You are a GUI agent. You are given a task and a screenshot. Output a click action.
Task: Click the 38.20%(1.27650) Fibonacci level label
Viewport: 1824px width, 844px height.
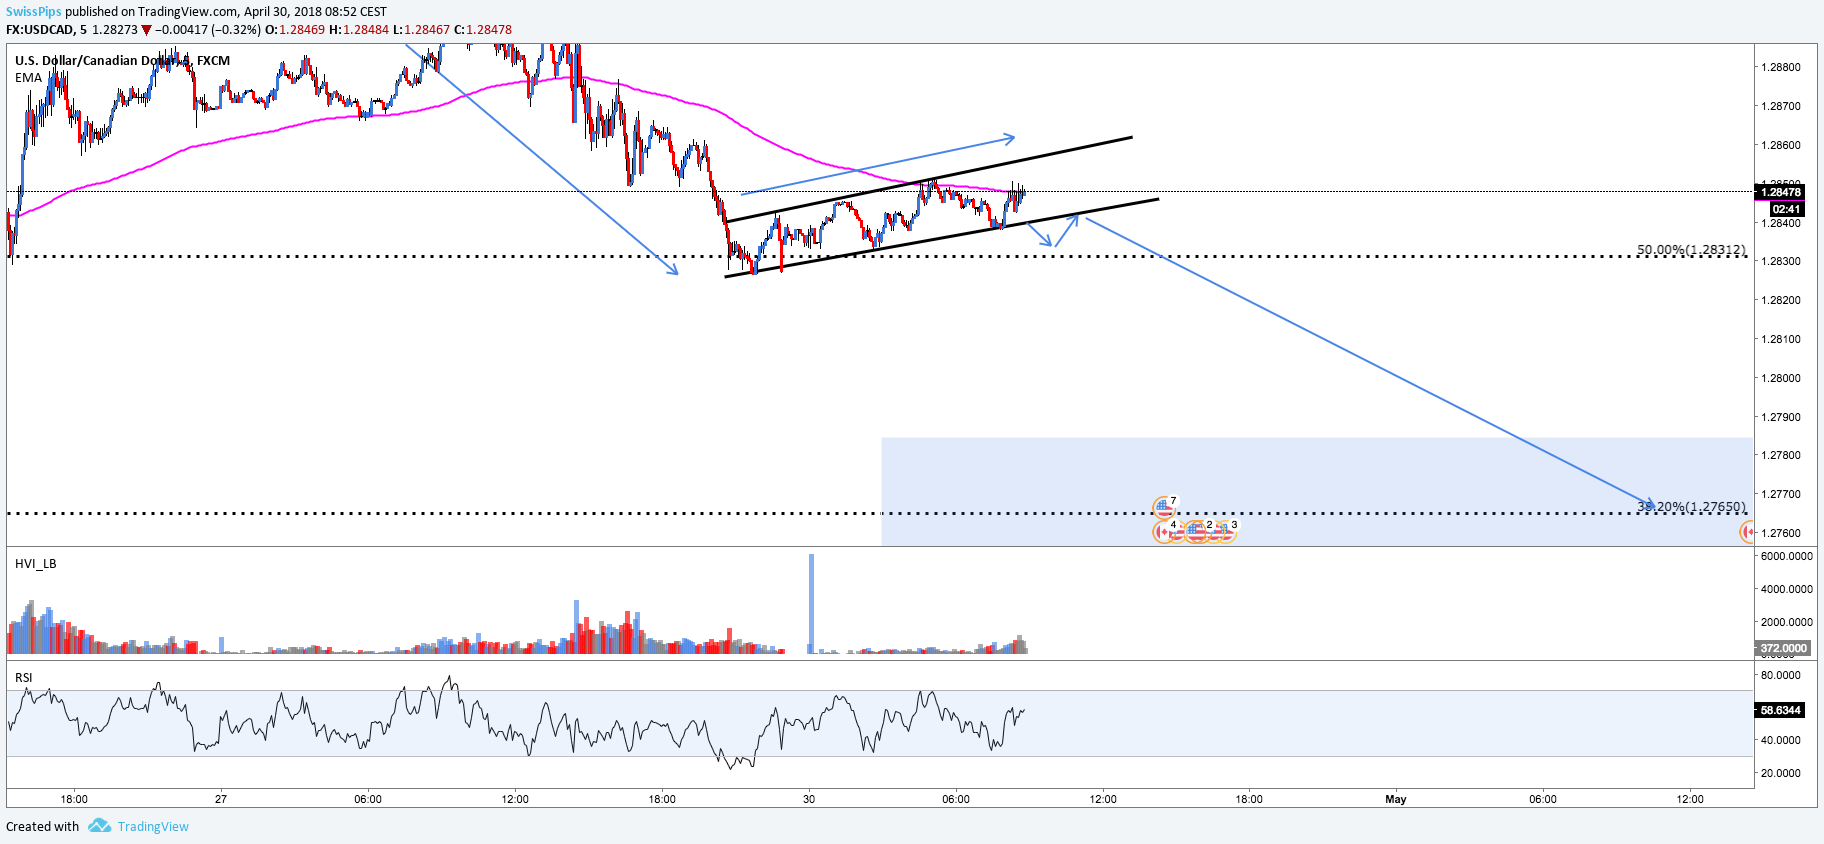click(x=1691, y=507)
